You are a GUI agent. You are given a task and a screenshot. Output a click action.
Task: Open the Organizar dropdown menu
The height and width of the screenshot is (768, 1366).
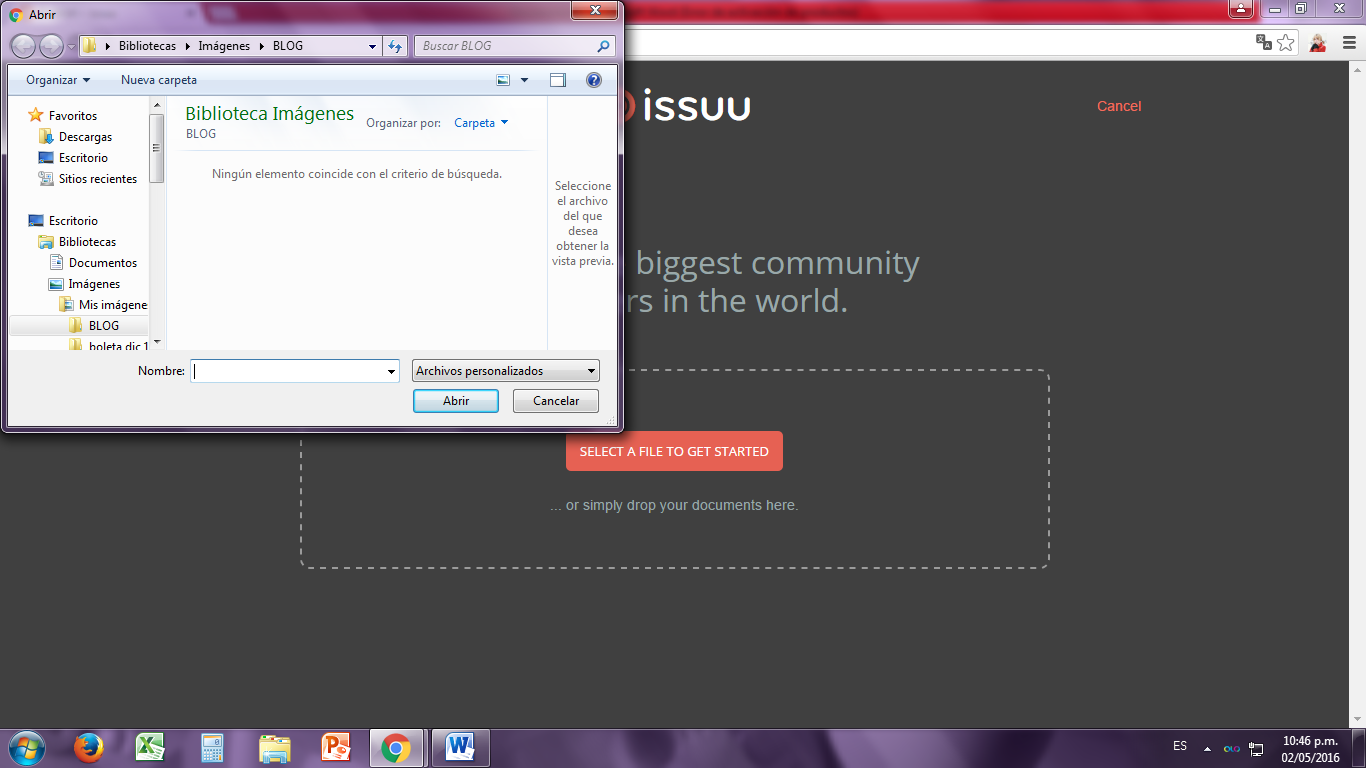click(x=58, y=80)
